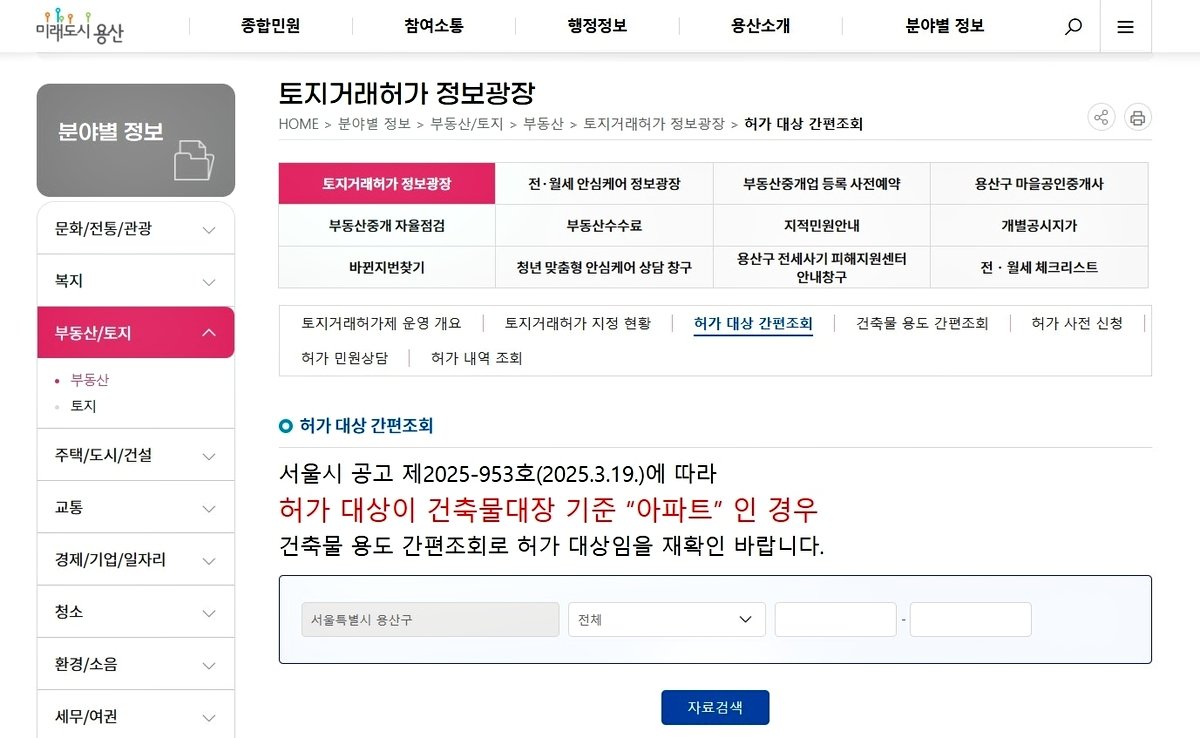Click the first lot number input field
Screen dimensions: 1200x738
(835, 620)
